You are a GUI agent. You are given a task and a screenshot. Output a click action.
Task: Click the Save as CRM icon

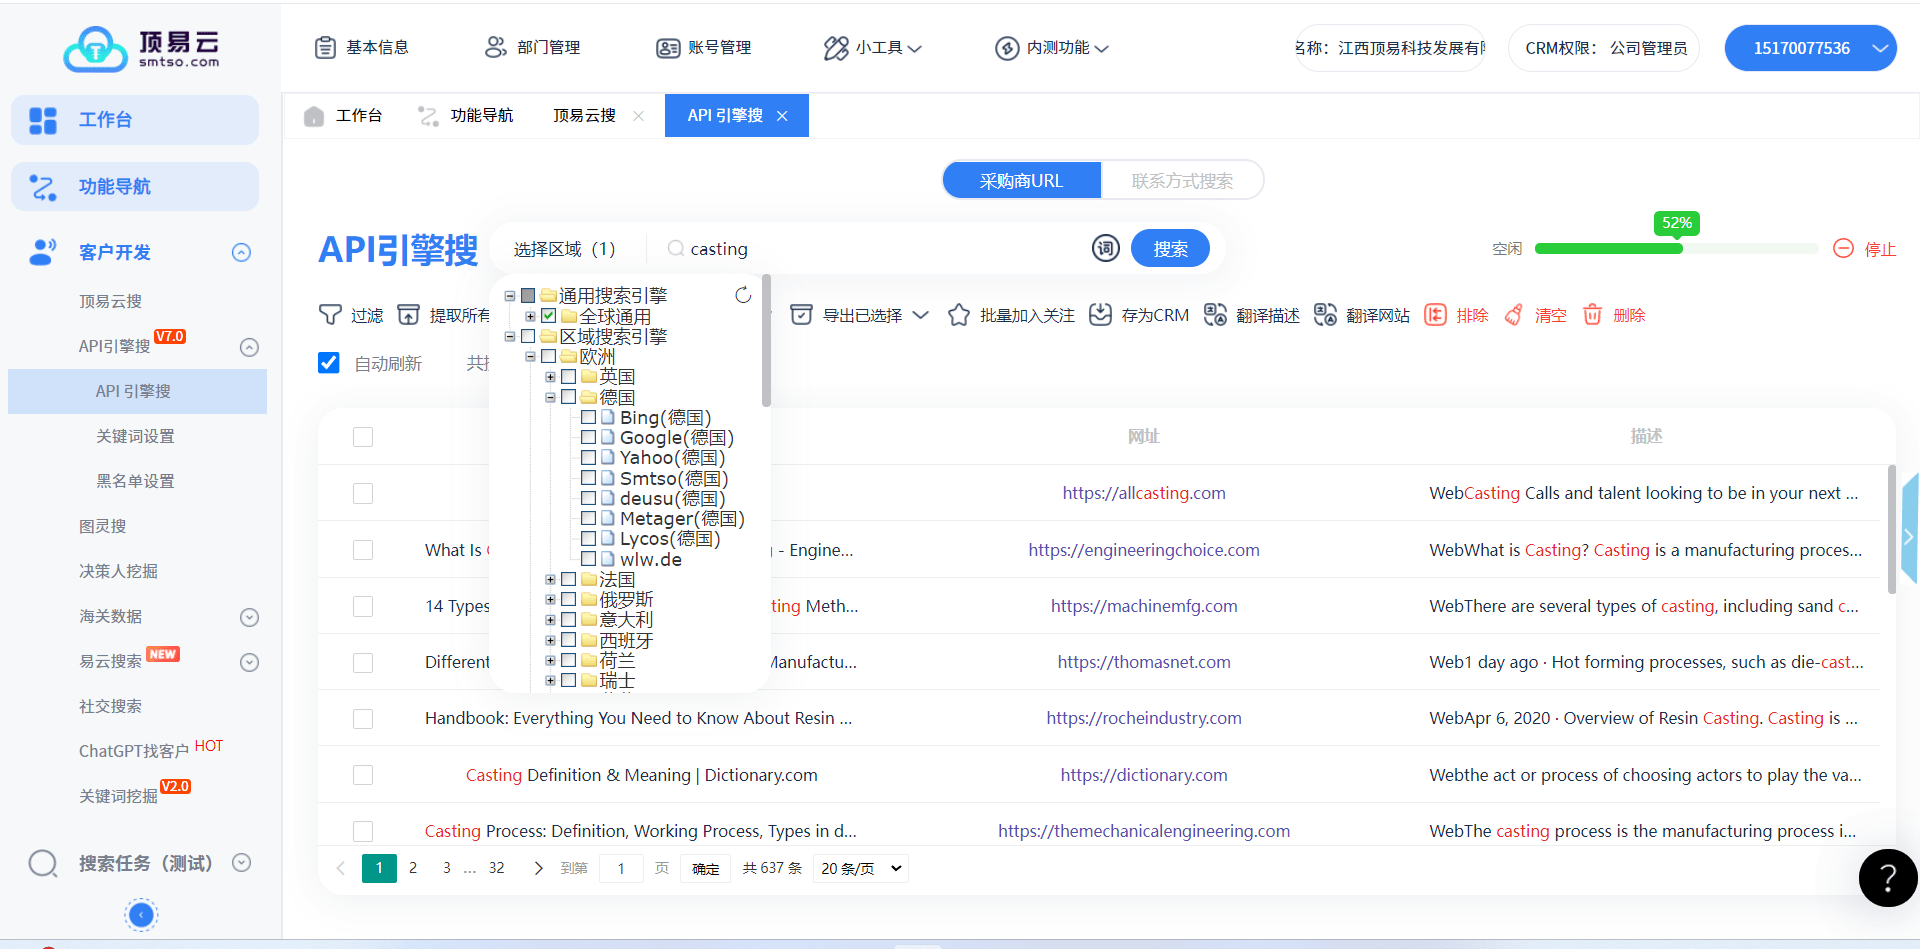click(x=1100, y=315)
